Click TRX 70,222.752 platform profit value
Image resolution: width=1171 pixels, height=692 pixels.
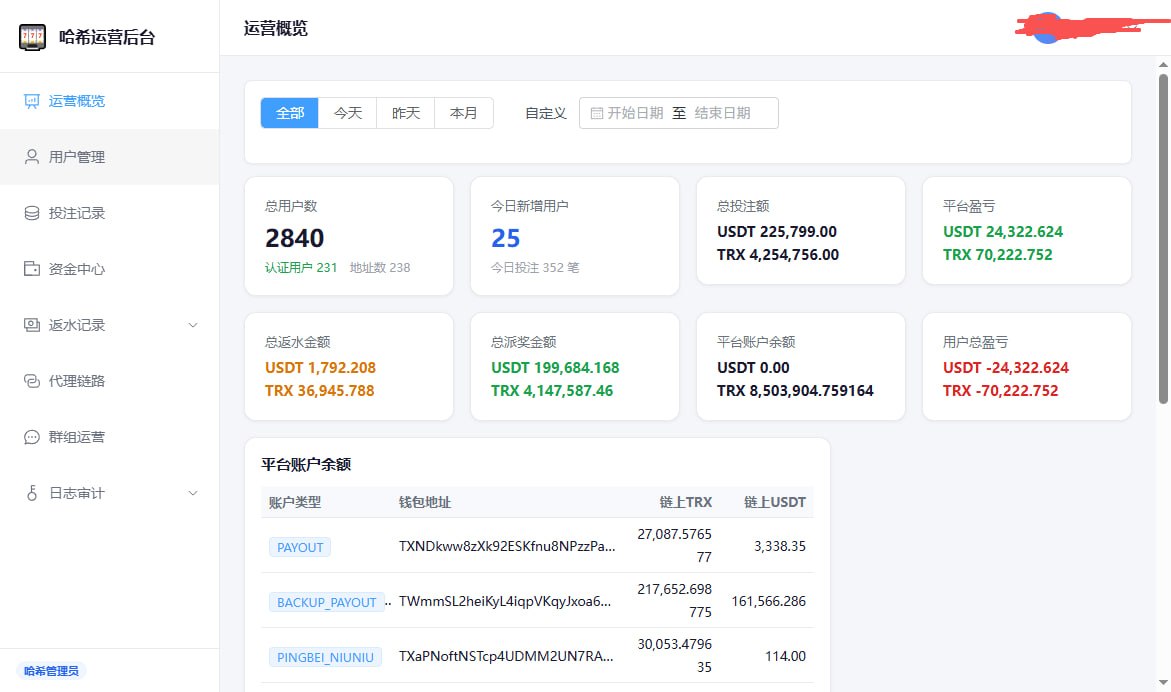[998, 255]
